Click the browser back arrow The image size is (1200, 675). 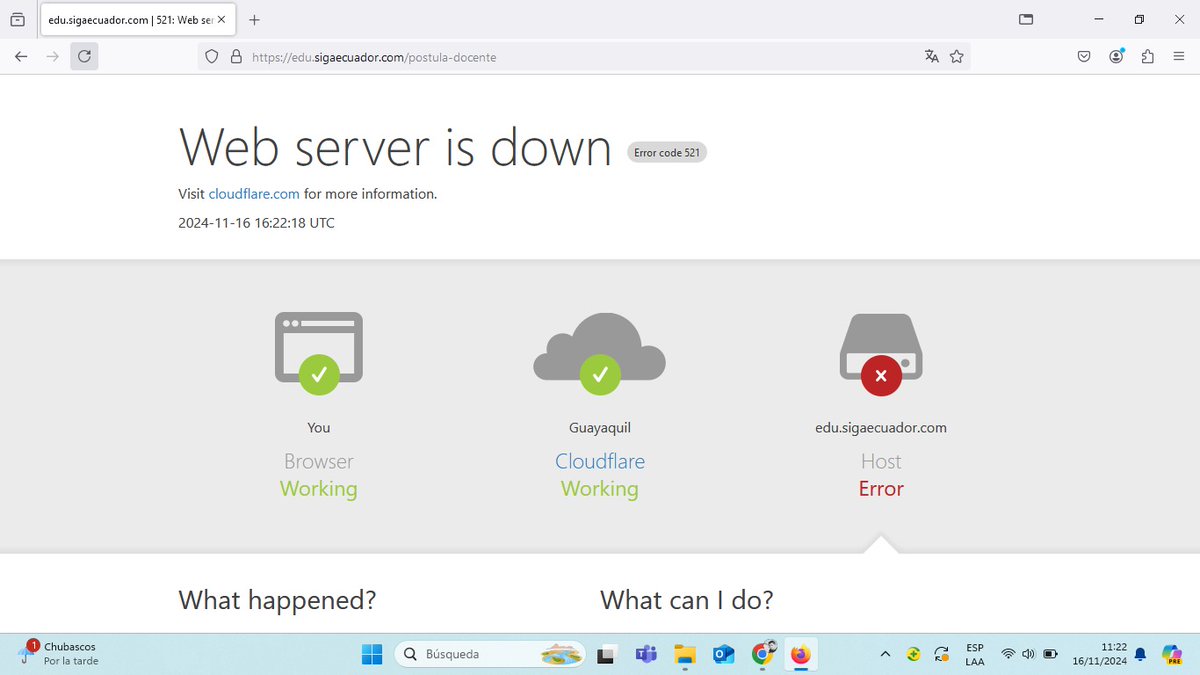(x=21, y=57)
